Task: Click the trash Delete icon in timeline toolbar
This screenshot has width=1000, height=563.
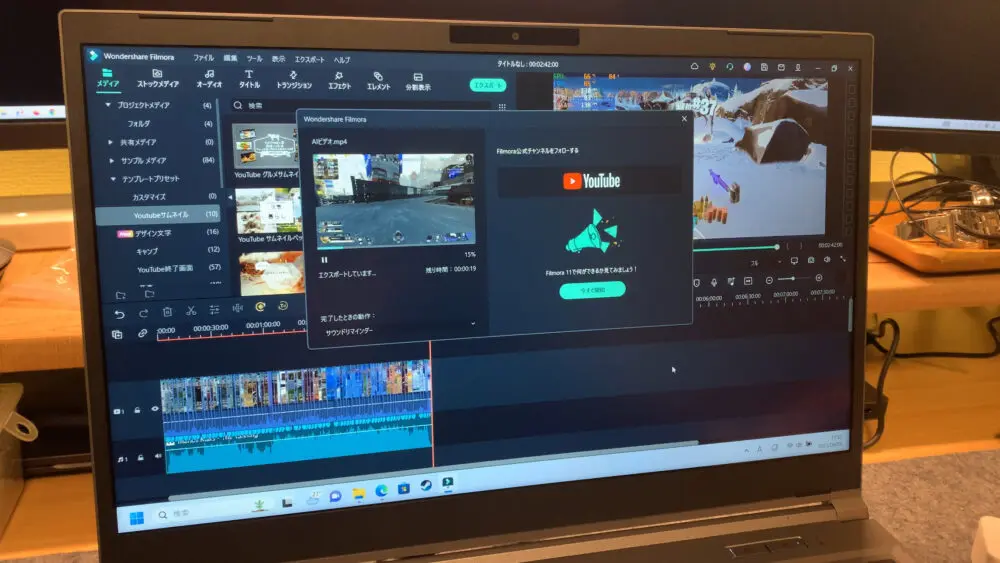Action: [x=167, y=312]
